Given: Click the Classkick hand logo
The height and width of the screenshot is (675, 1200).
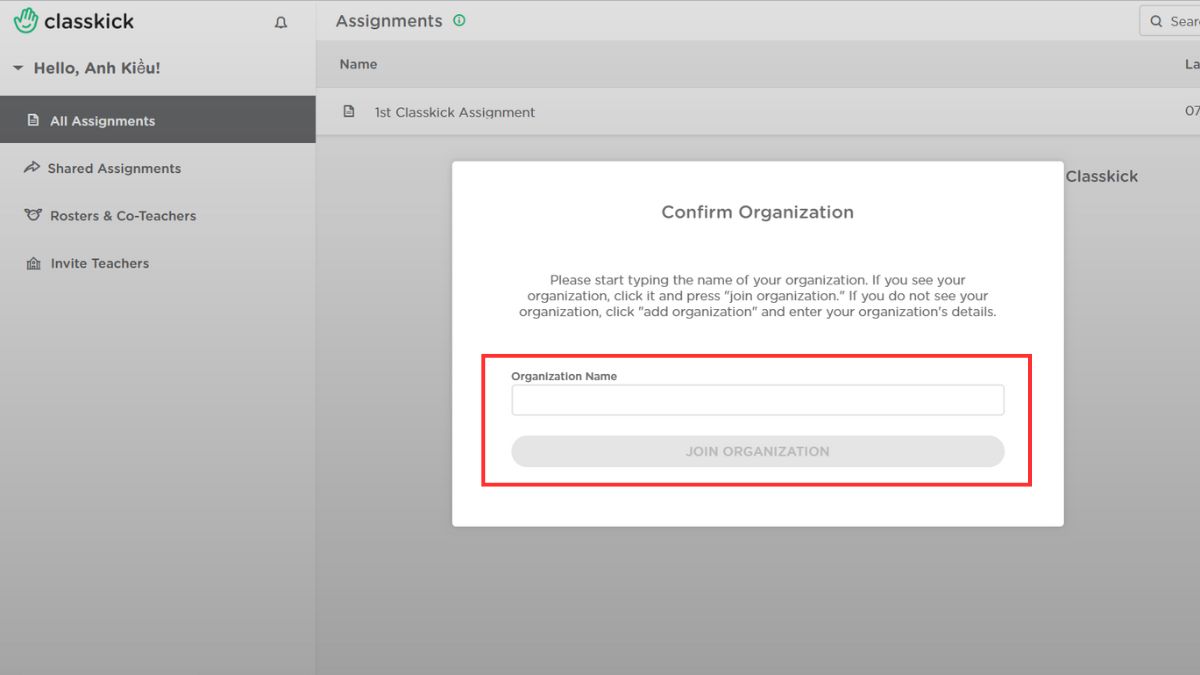Looking at the screenshot, I should click(x=26, y=21).
